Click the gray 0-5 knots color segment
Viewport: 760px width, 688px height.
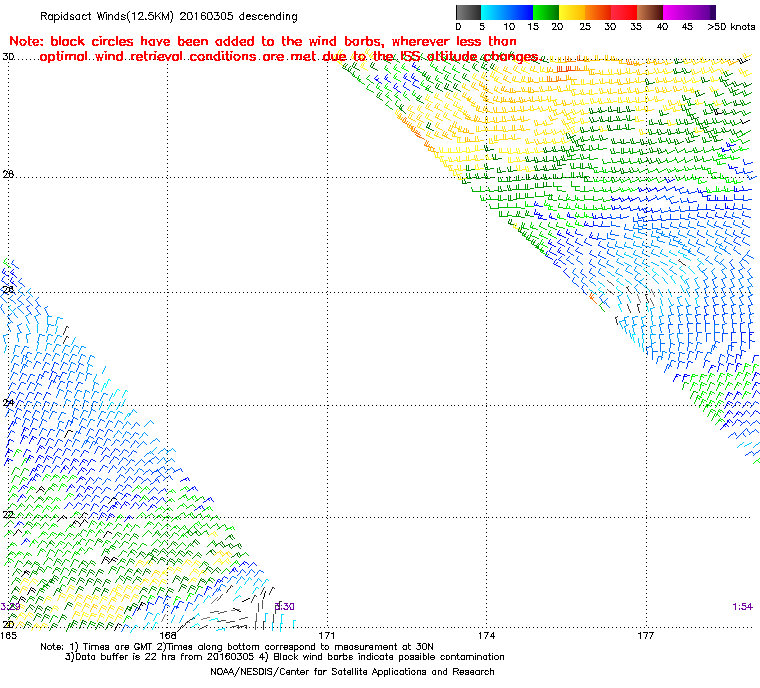468,12
